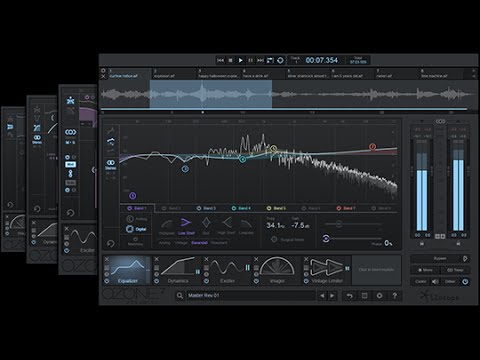The width and height of the screenshot is (480, 360).
Task: Toggle Band 4 power circle
Action: point(234,208)
